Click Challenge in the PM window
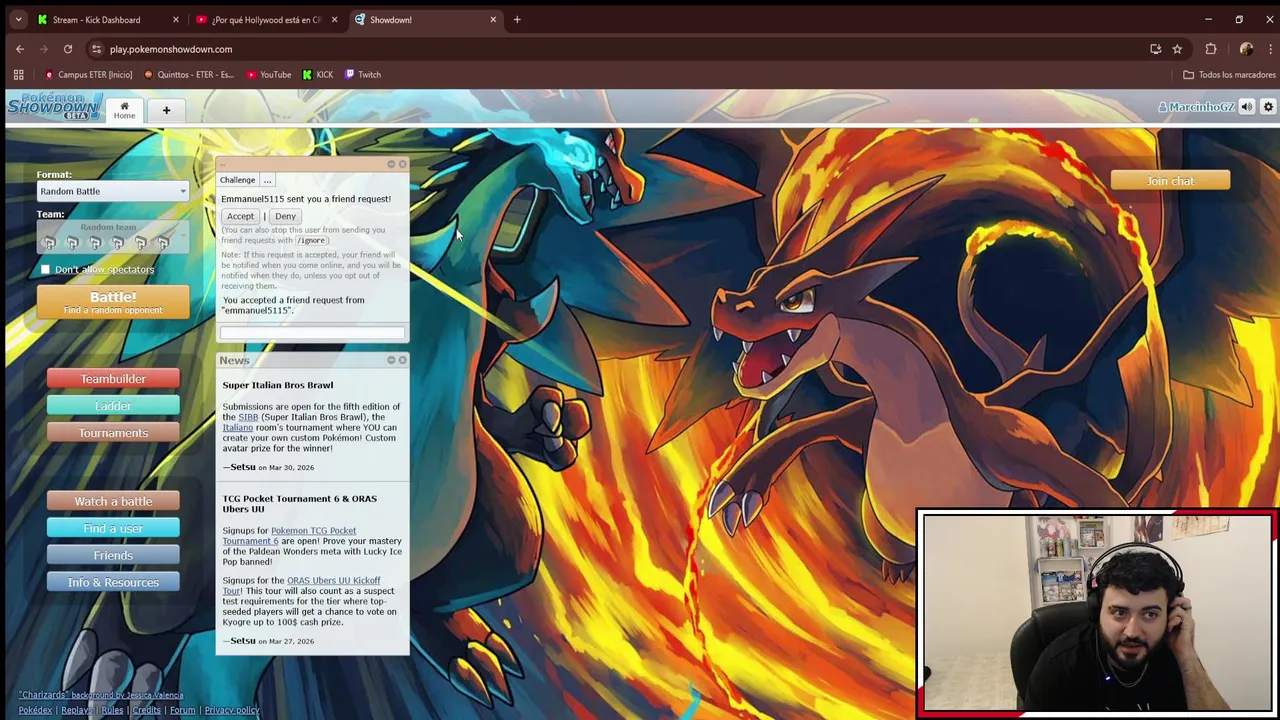 237,180
